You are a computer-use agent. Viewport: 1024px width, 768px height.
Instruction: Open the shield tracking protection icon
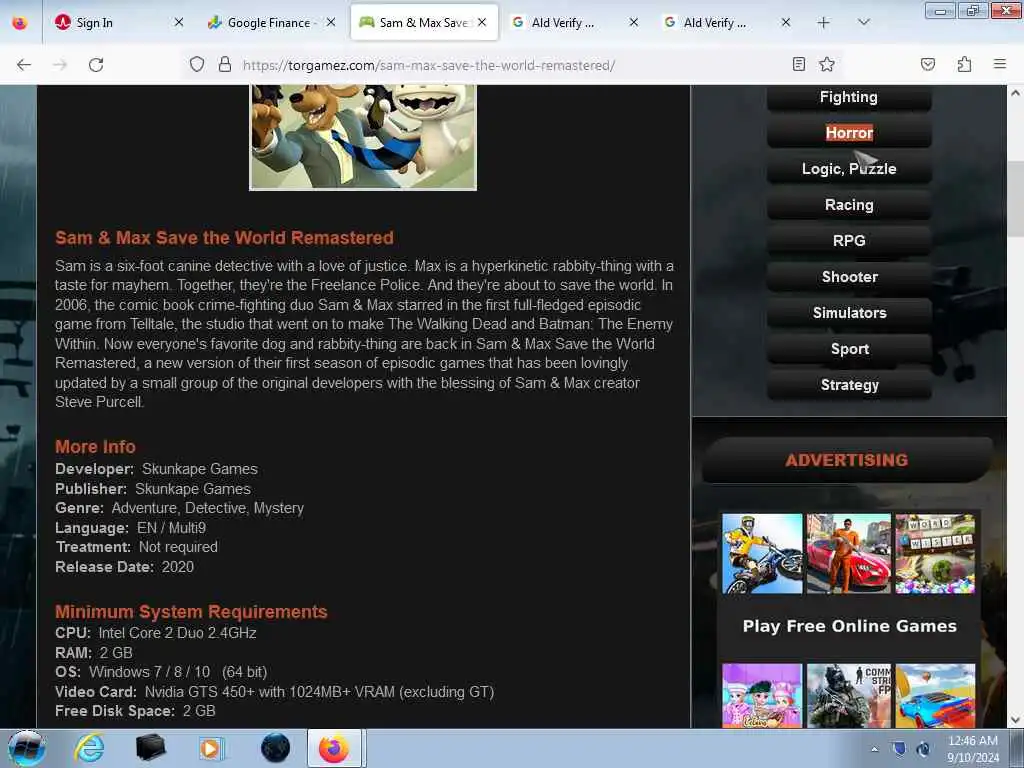[197, 64]
